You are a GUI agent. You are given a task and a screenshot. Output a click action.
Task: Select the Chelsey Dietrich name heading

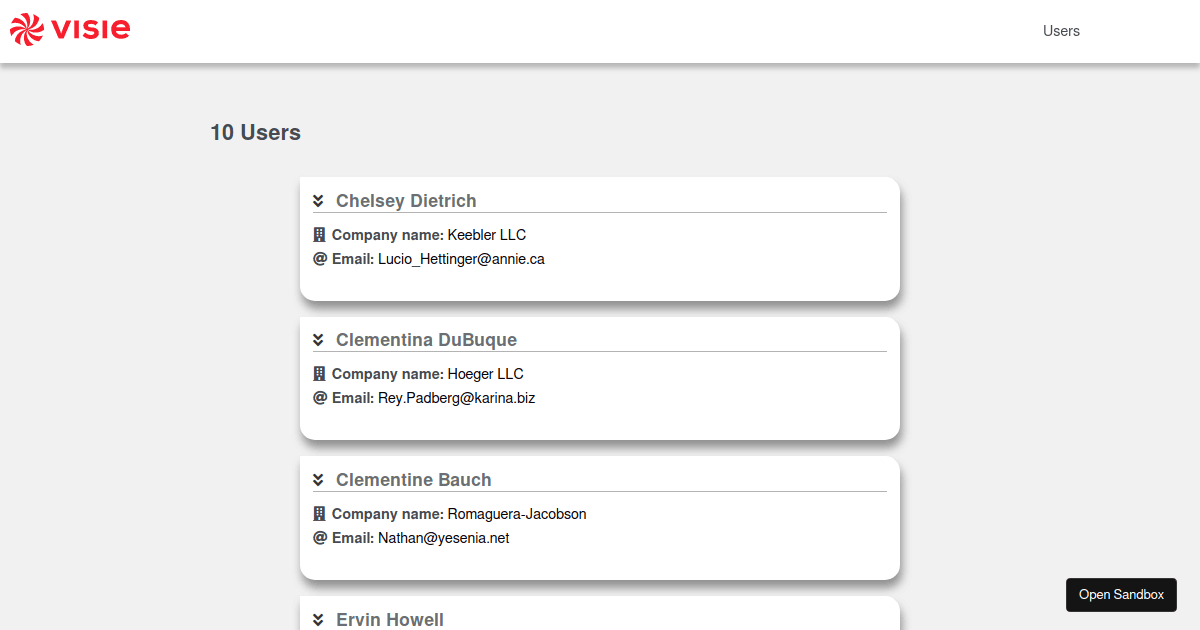406,201
